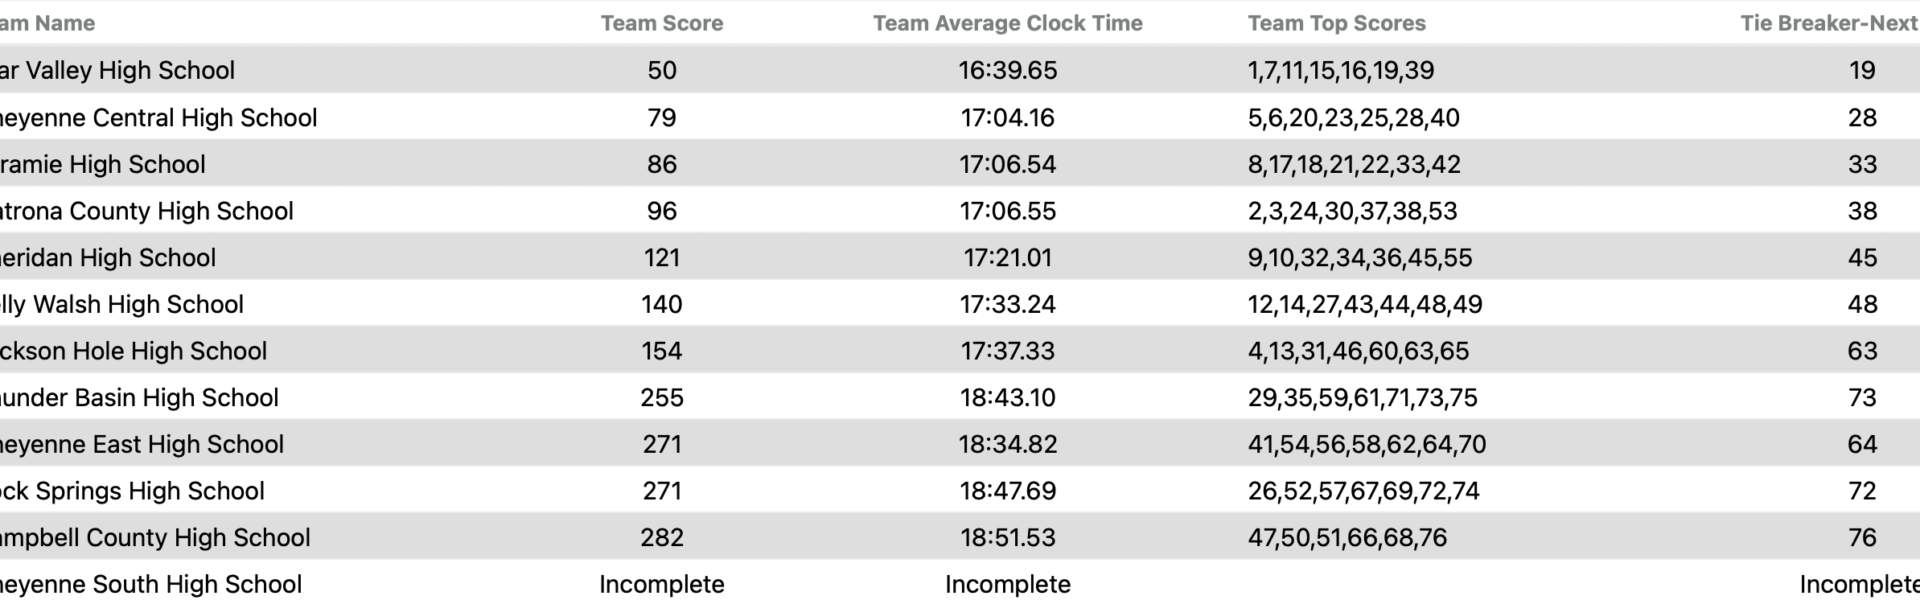This screenshot has width=1920, height=600.
Task: Click Campbell County's top scores 47,50,51,66,68,76
Action: pyautogui.click(x=1346, y=538)
